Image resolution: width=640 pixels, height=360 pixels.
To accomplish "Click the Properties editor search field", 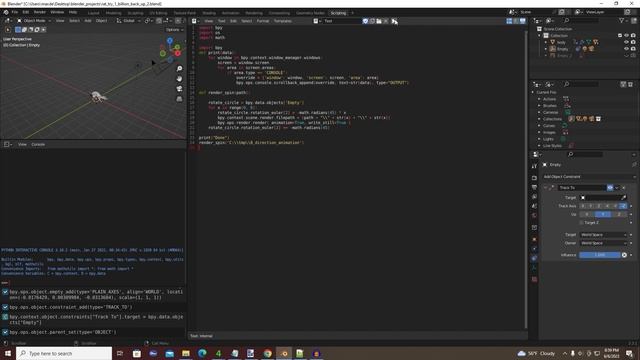I will click(x=584, y=154).
